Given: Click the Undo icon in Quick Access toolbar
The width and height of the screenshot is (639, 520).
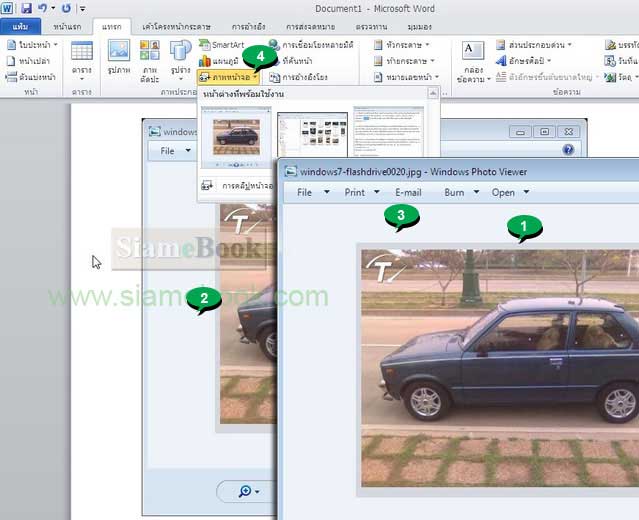Looking at the screenshot, I should coord(42,8).
